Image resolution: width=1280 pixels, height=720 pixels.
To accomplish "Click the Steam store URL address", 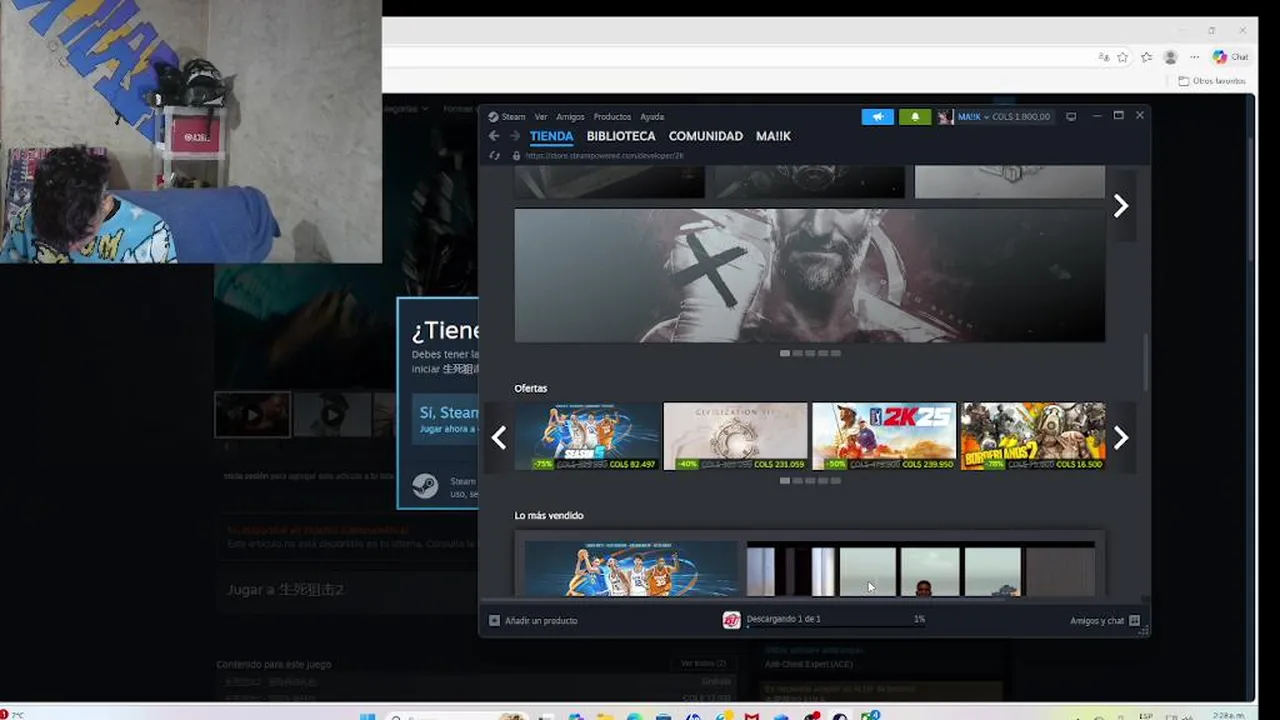I will (604, 156).
